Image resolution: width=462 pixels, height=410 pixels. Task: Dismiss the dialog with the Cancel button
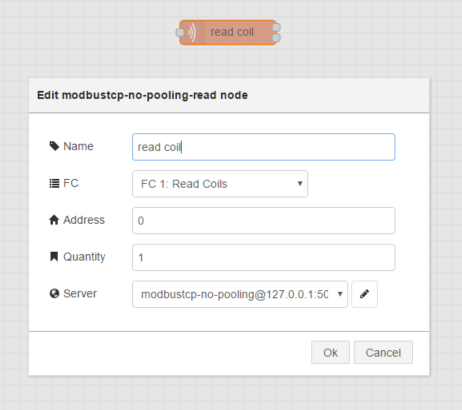pos(383,352)
